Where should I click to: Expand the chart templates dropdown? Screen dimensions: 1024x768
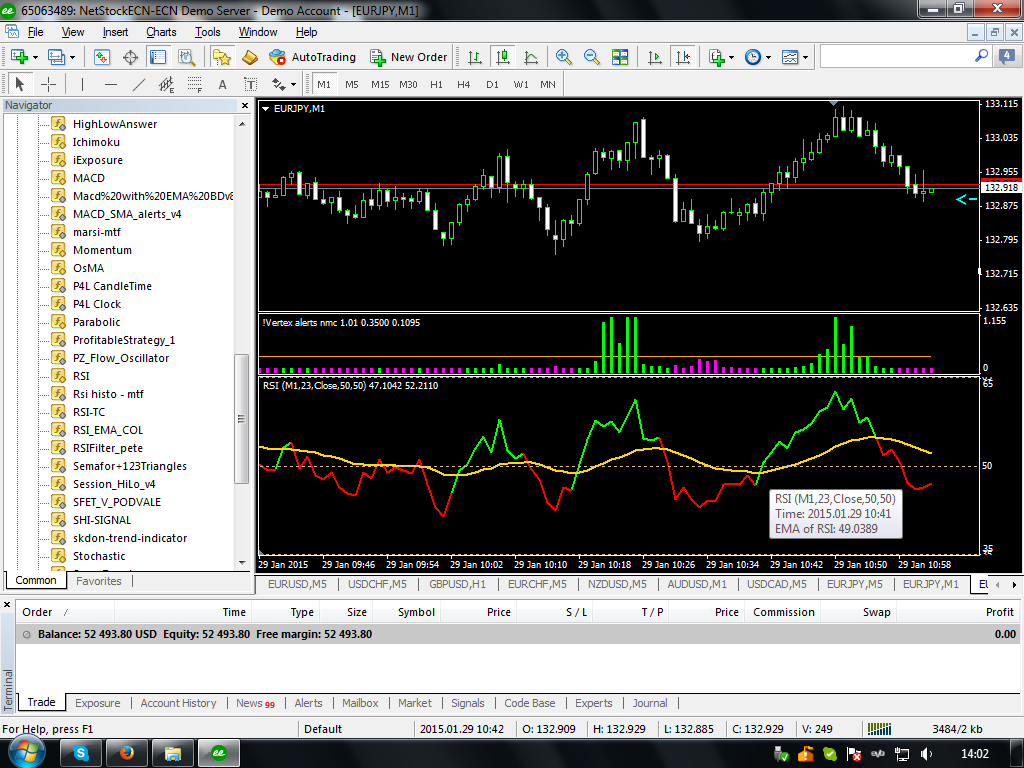tap(807, 57)
